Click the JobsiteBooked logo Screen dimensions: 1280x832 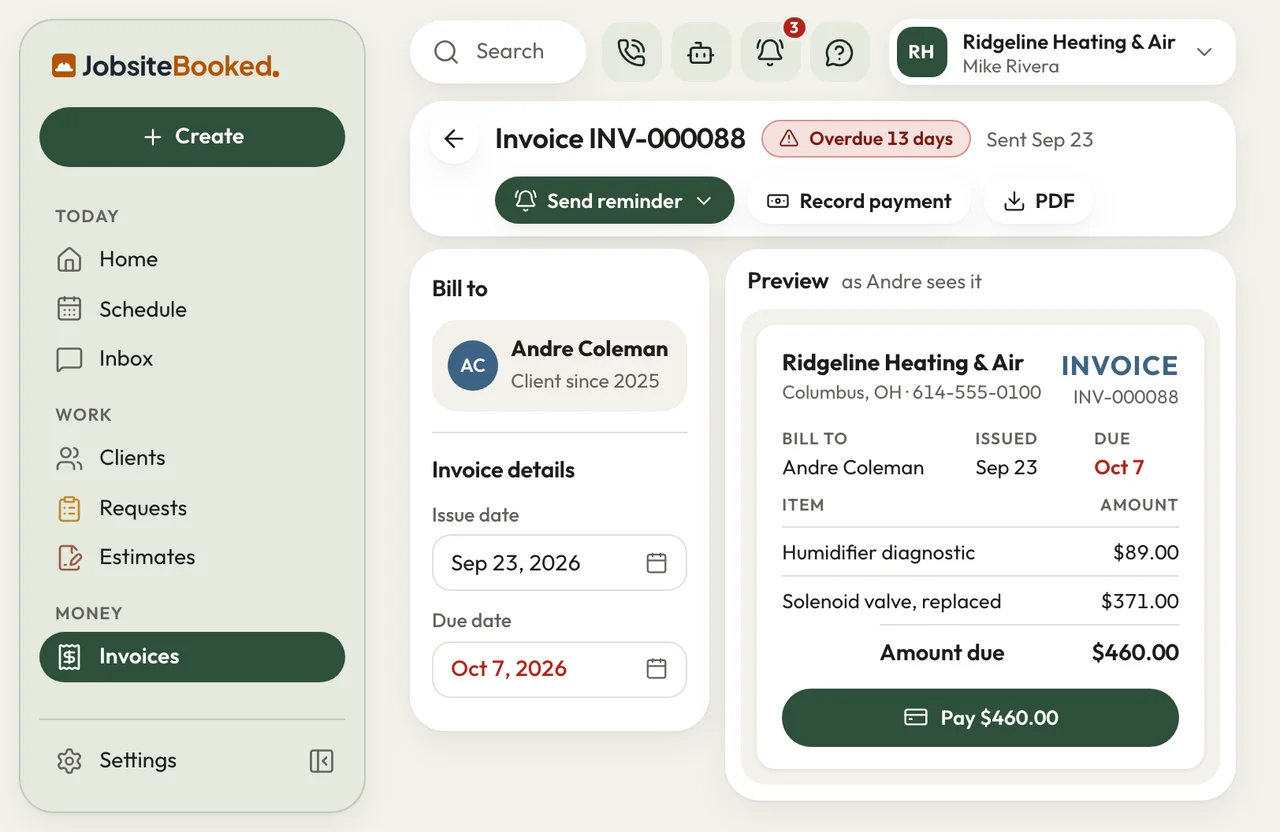(x=166, y=67)
